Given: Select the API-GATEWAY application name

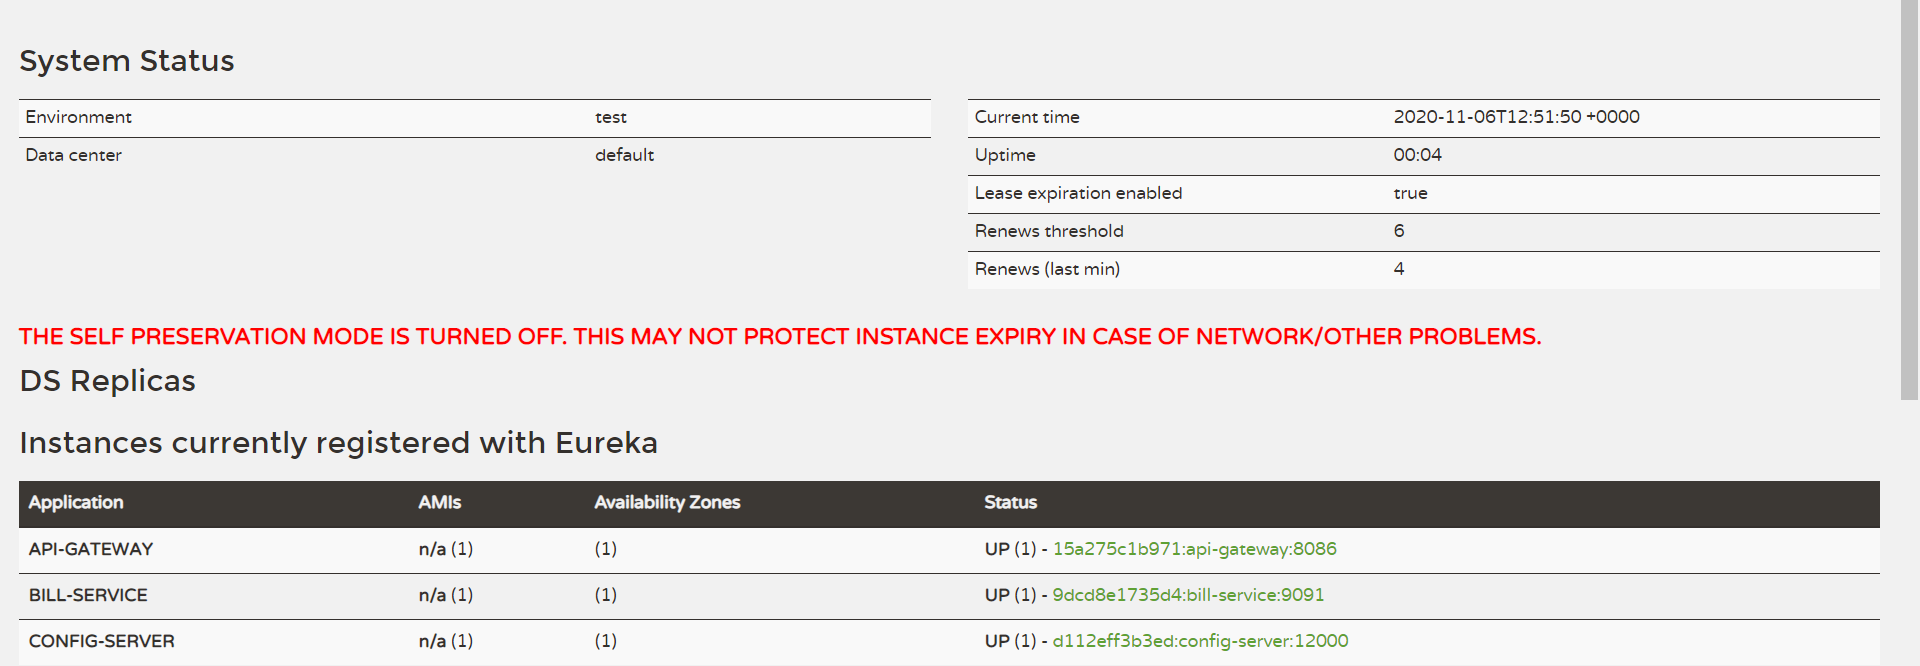Looking at the screenshot, I should click(91, 549).
